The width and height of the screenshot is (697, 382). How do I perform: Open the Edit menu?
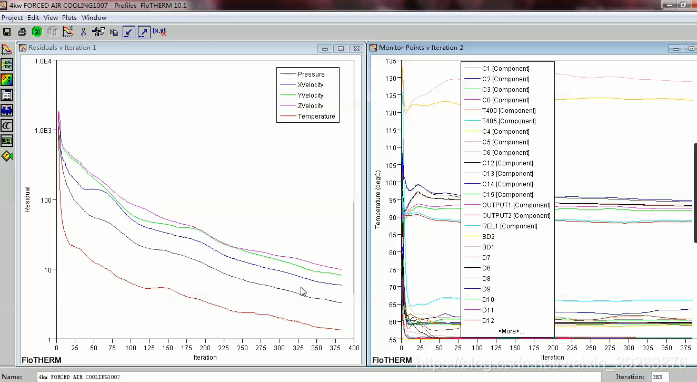point(33,18)
